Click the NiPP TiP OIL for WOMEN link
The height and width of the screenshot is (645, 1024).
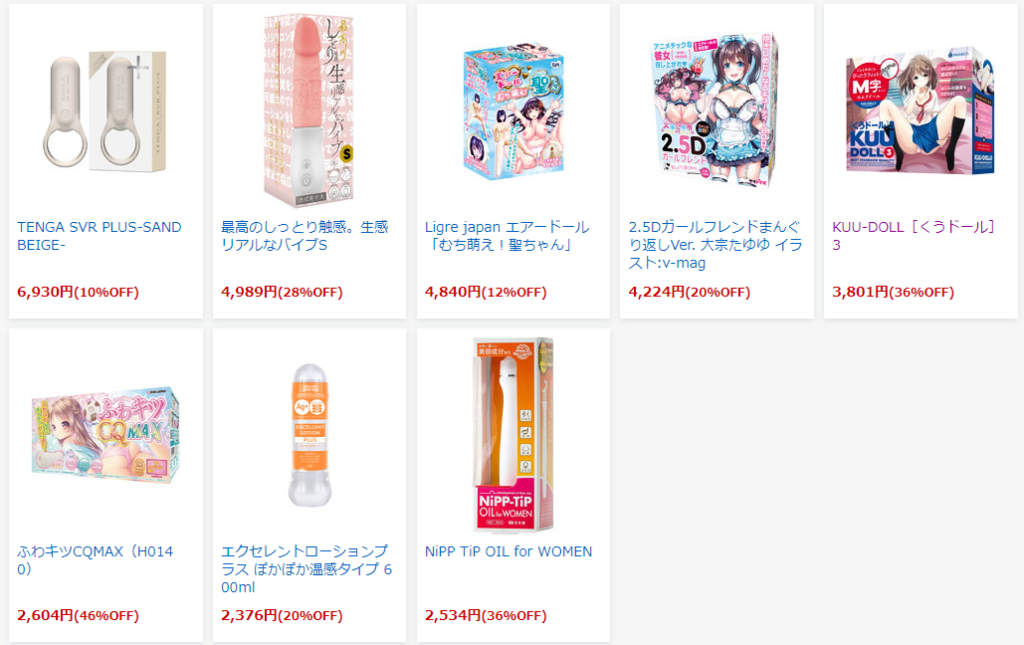pos(508,552)
